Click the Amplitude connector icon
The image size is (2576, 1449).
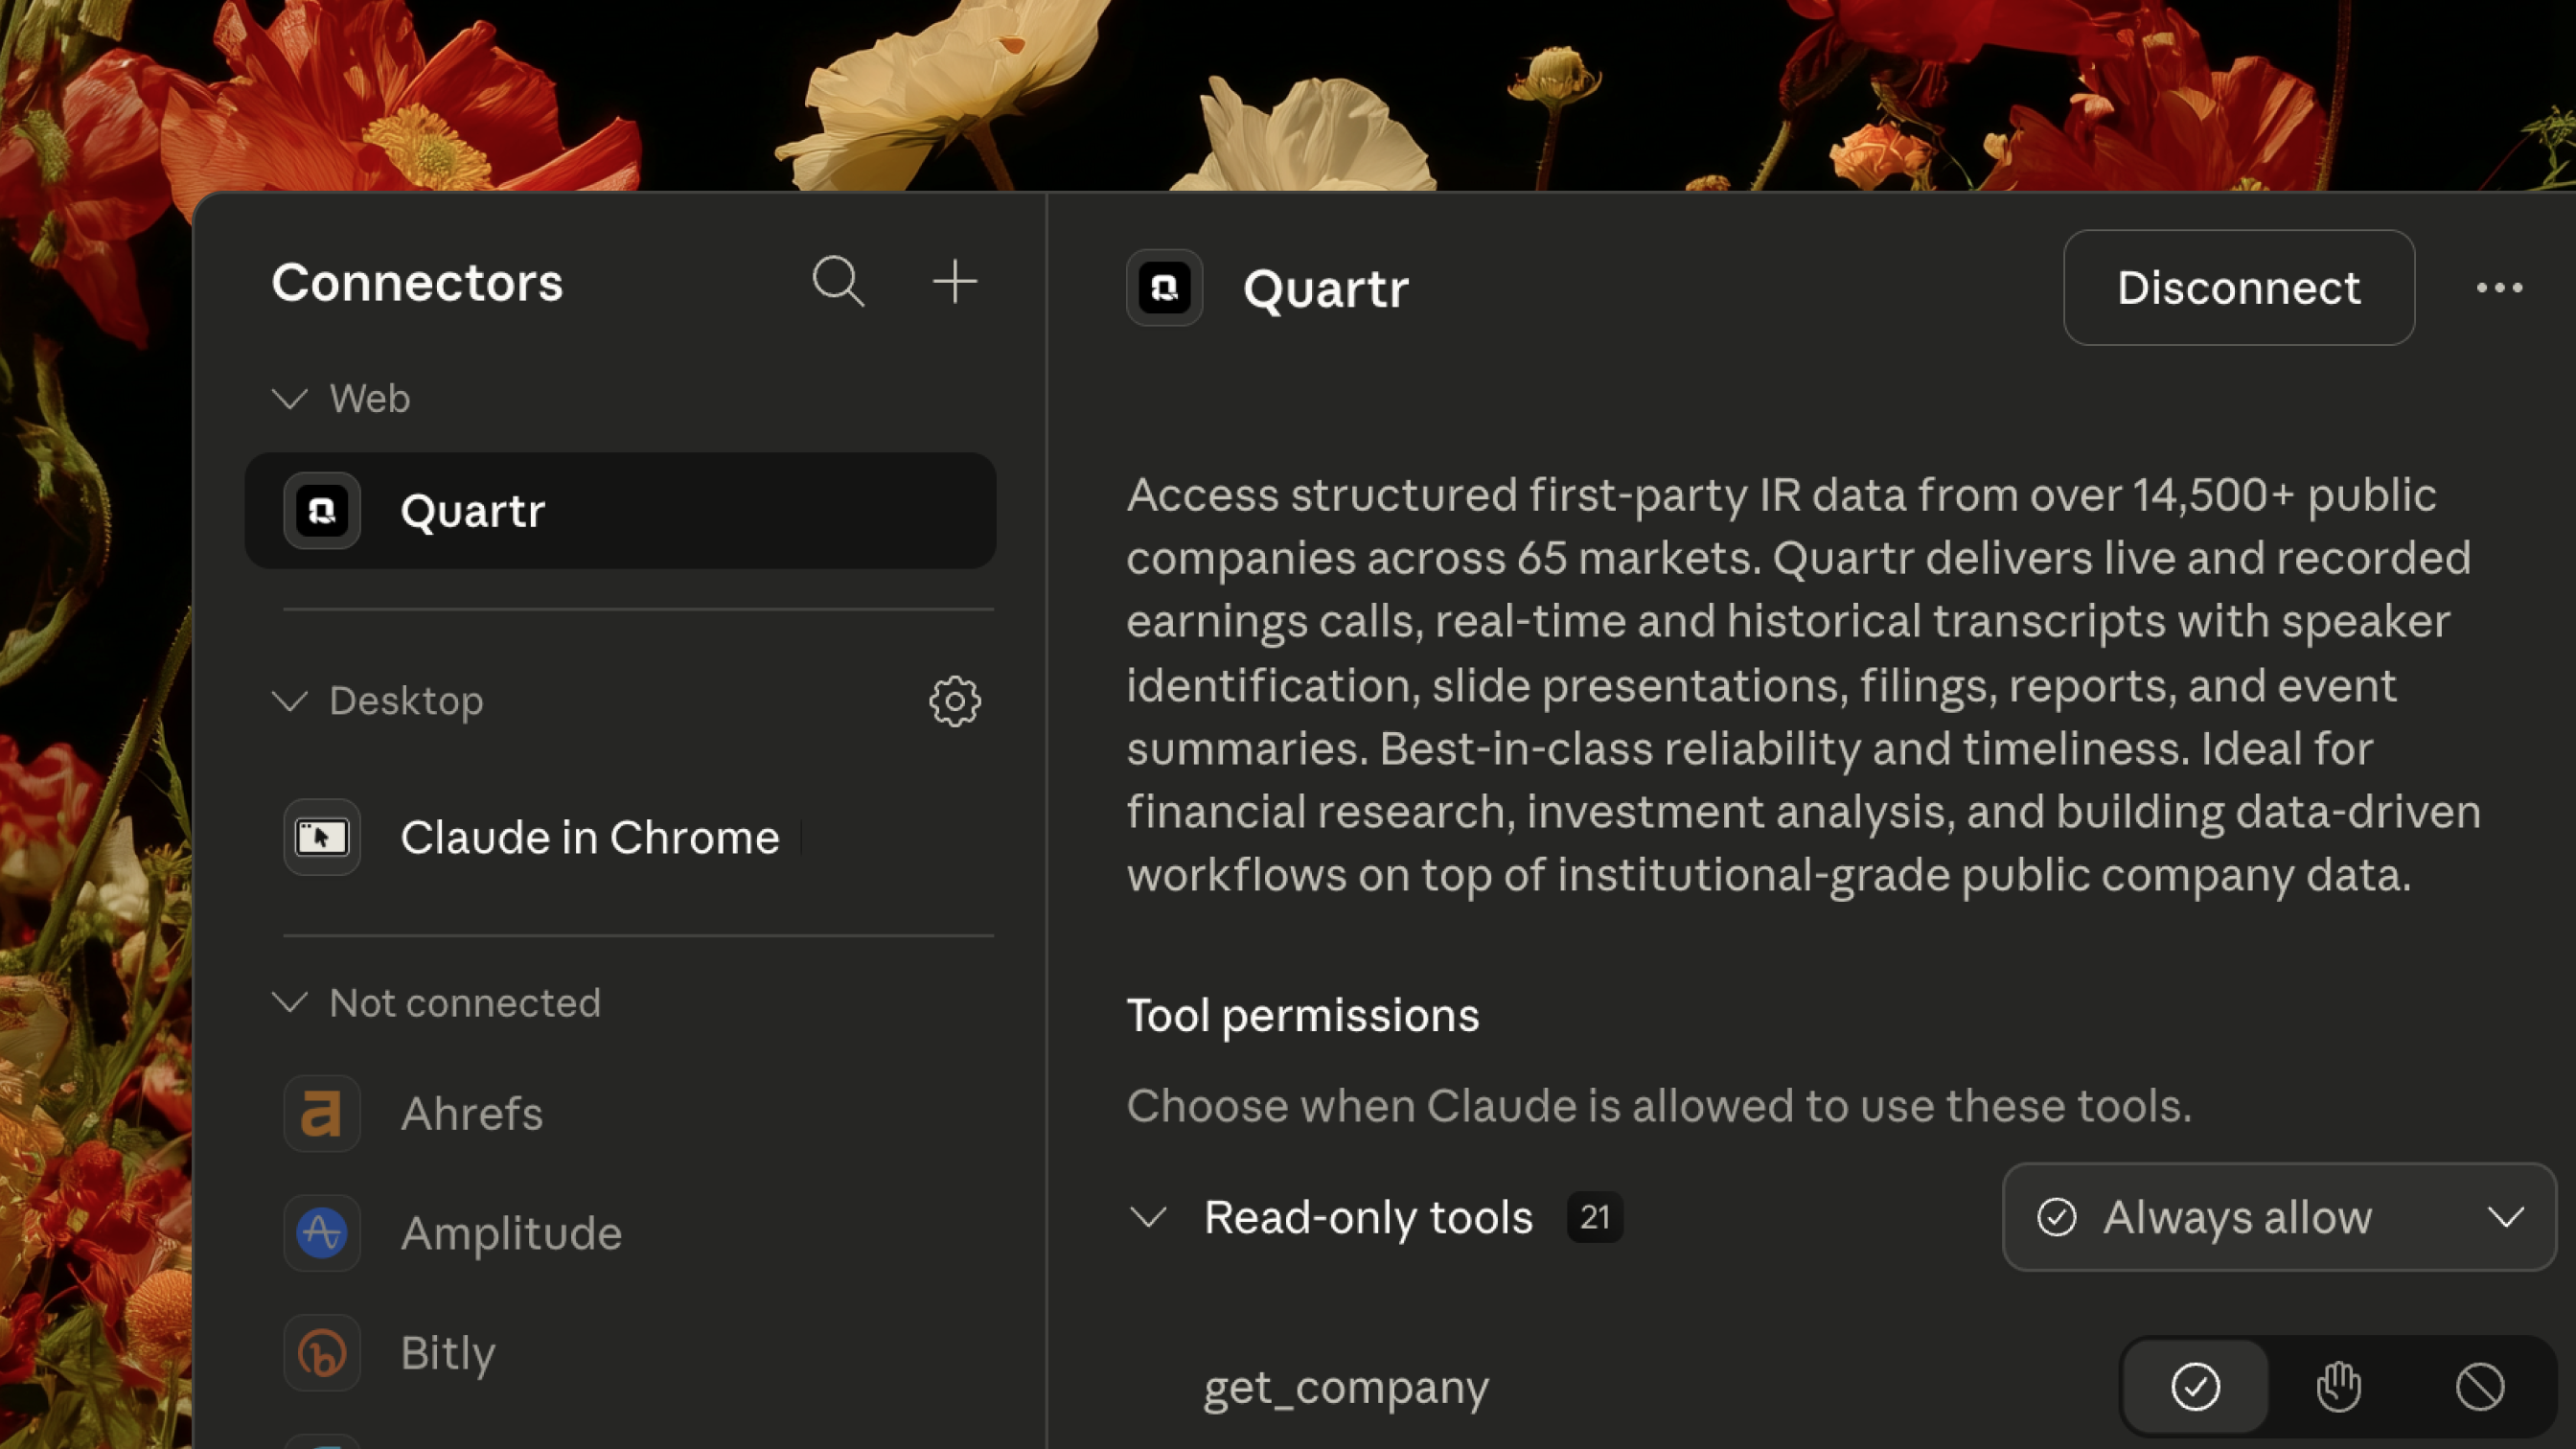coord(321,1233)
